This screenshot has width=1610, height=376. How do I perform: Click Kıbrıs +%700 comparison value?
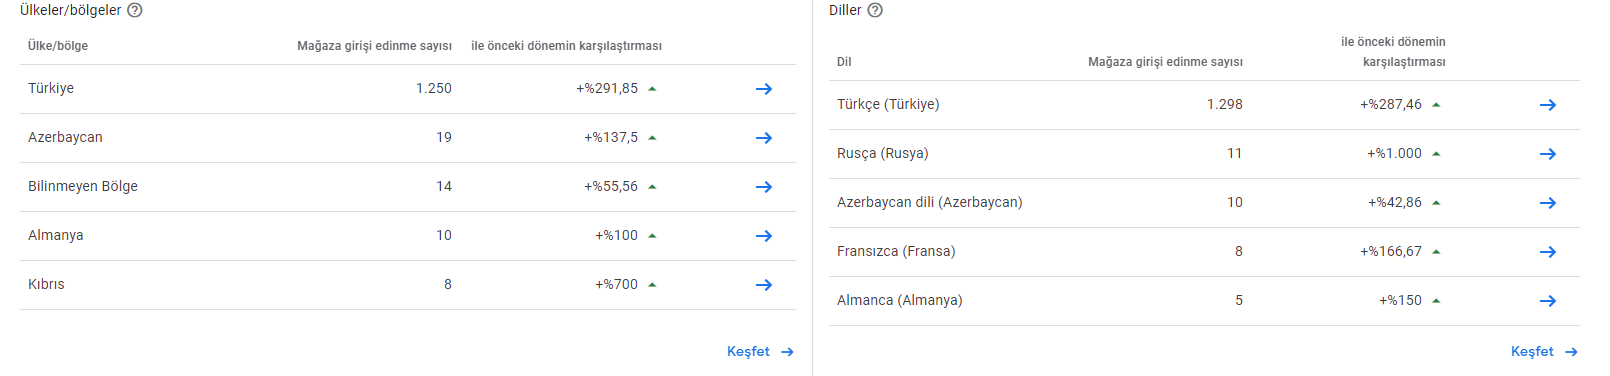pyautogui.click(x=616, y=284)
